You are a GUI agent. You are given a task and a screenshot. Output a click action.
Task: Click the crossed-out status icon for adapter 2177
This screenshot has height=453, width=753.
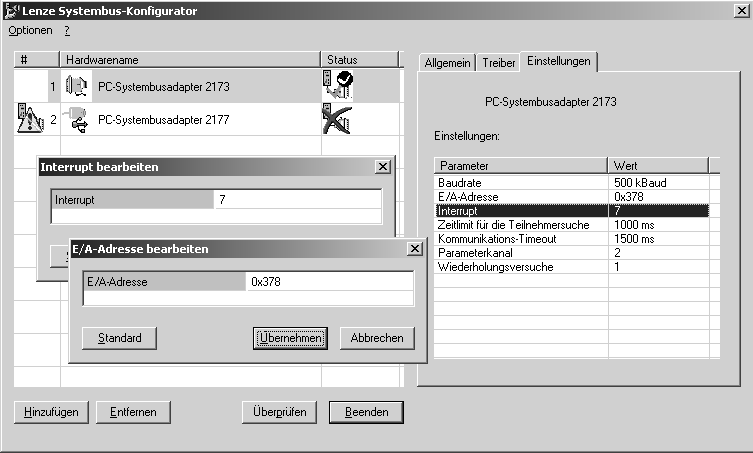pyautogui.click(x=337, y=121)
